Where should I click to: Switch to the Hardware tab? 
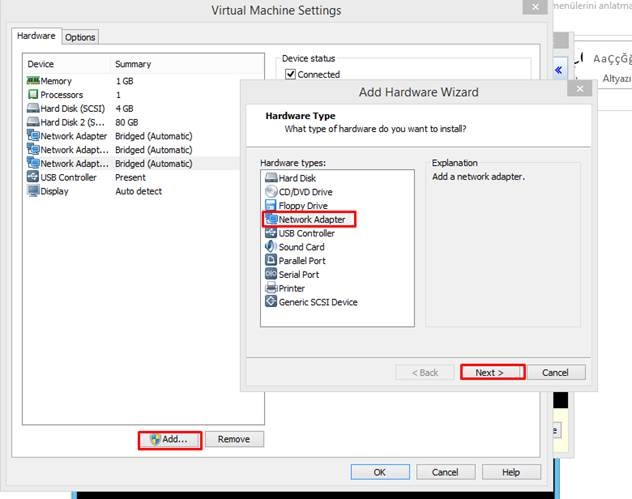tap(36, 36)
